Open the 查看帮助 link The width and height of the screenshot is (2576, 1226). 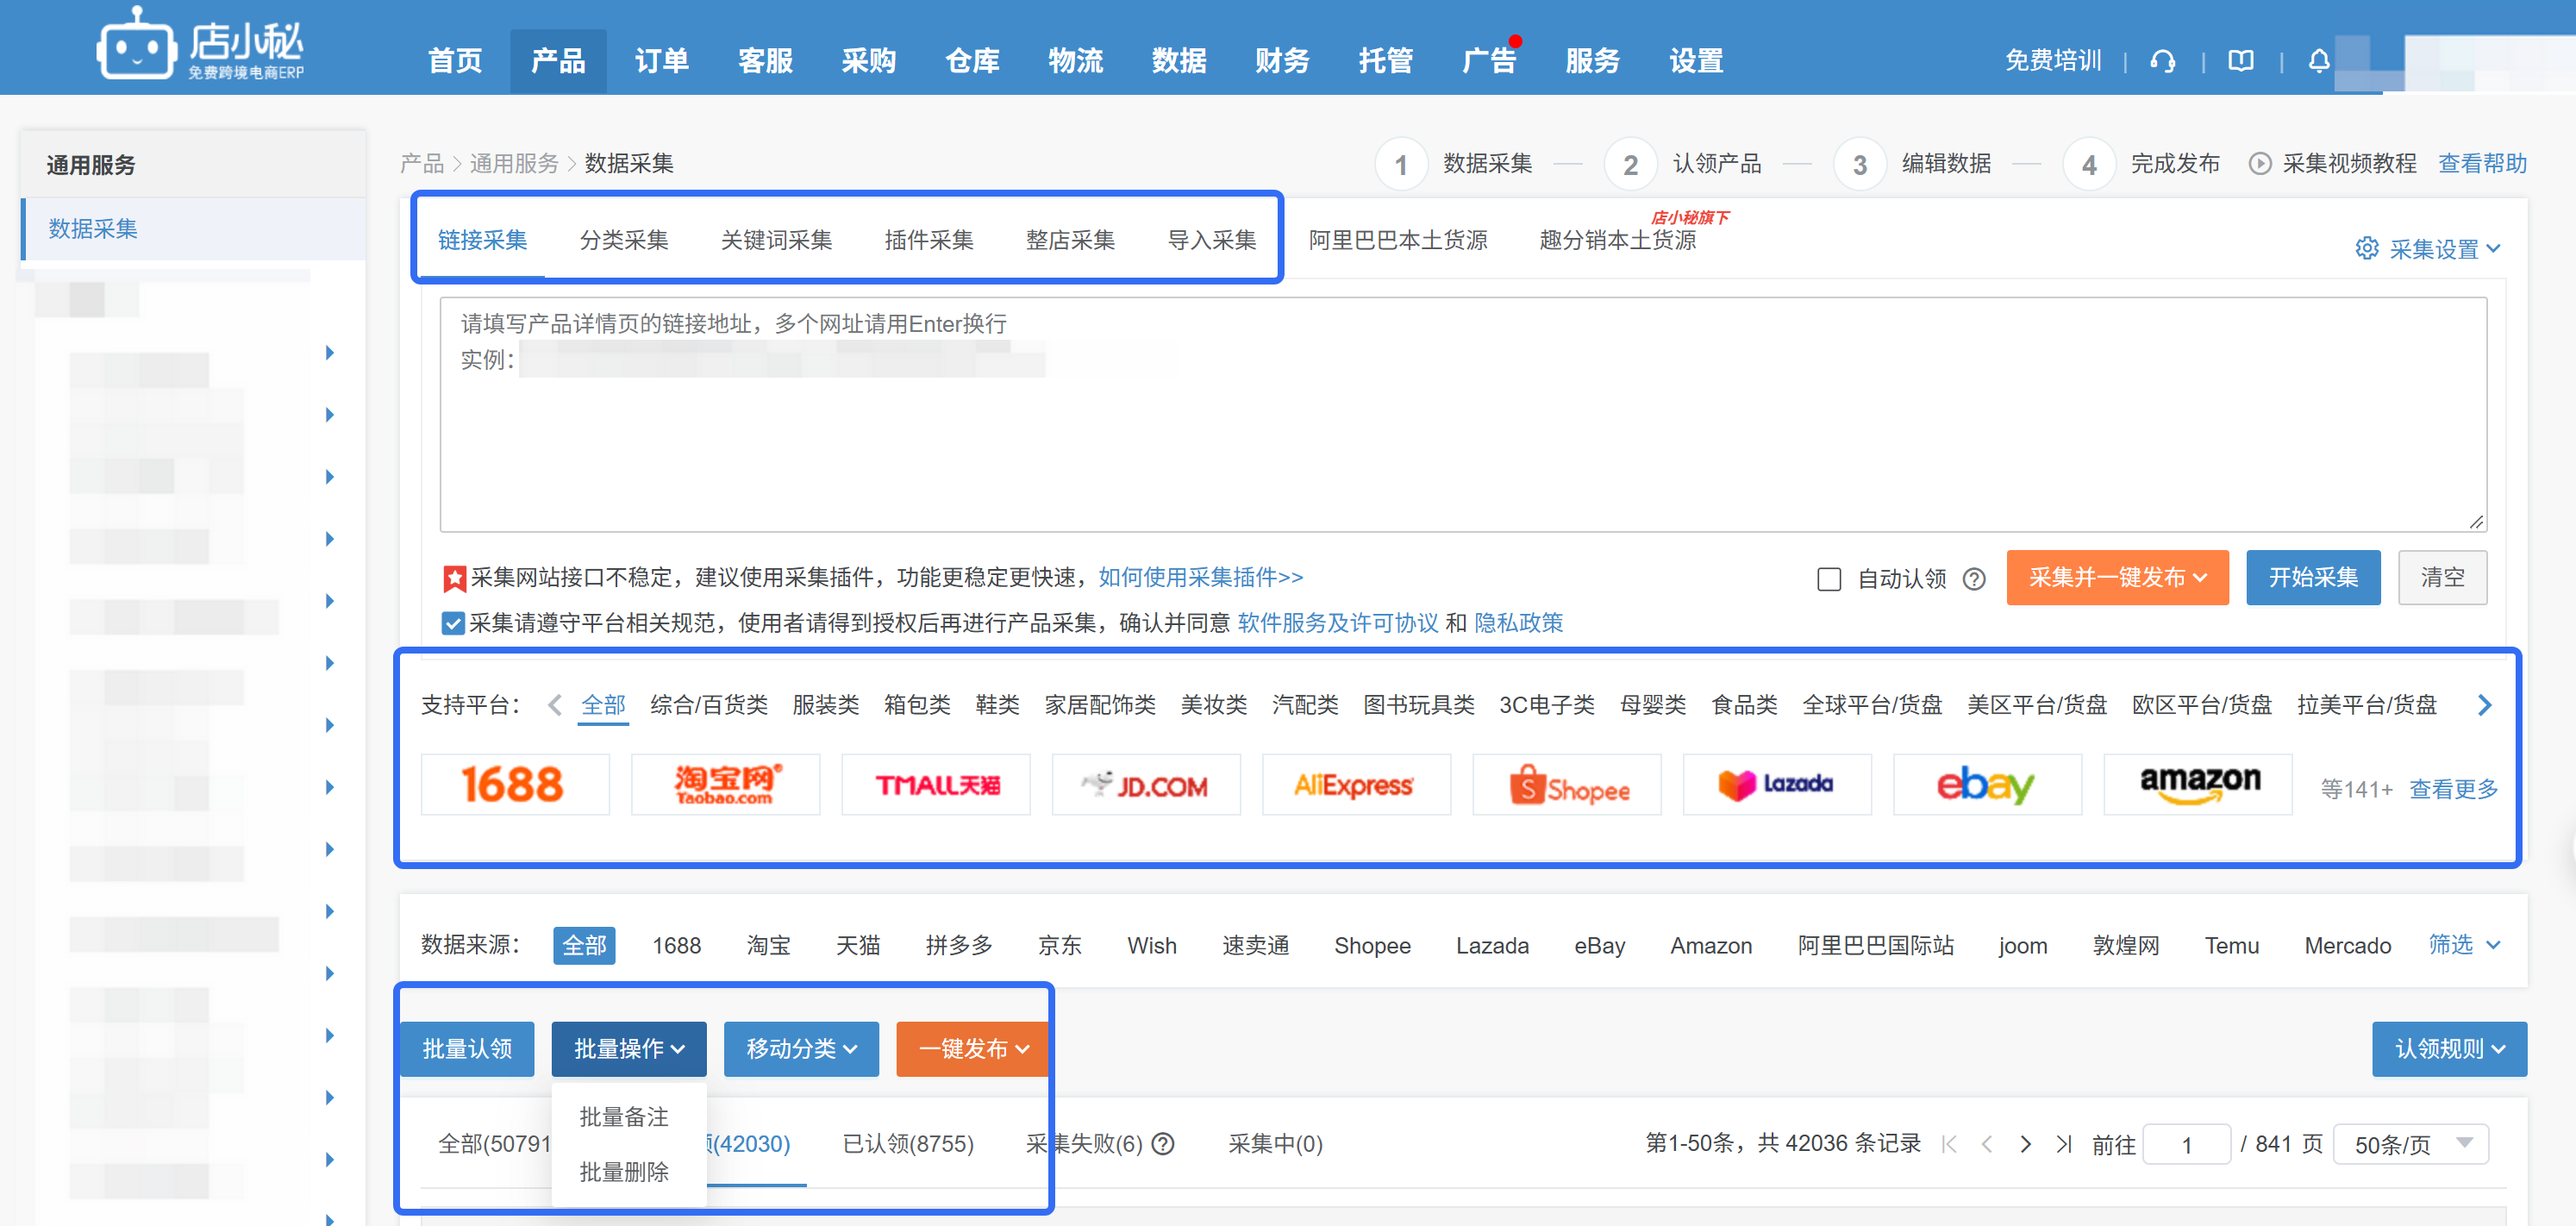click(2481, 163)
